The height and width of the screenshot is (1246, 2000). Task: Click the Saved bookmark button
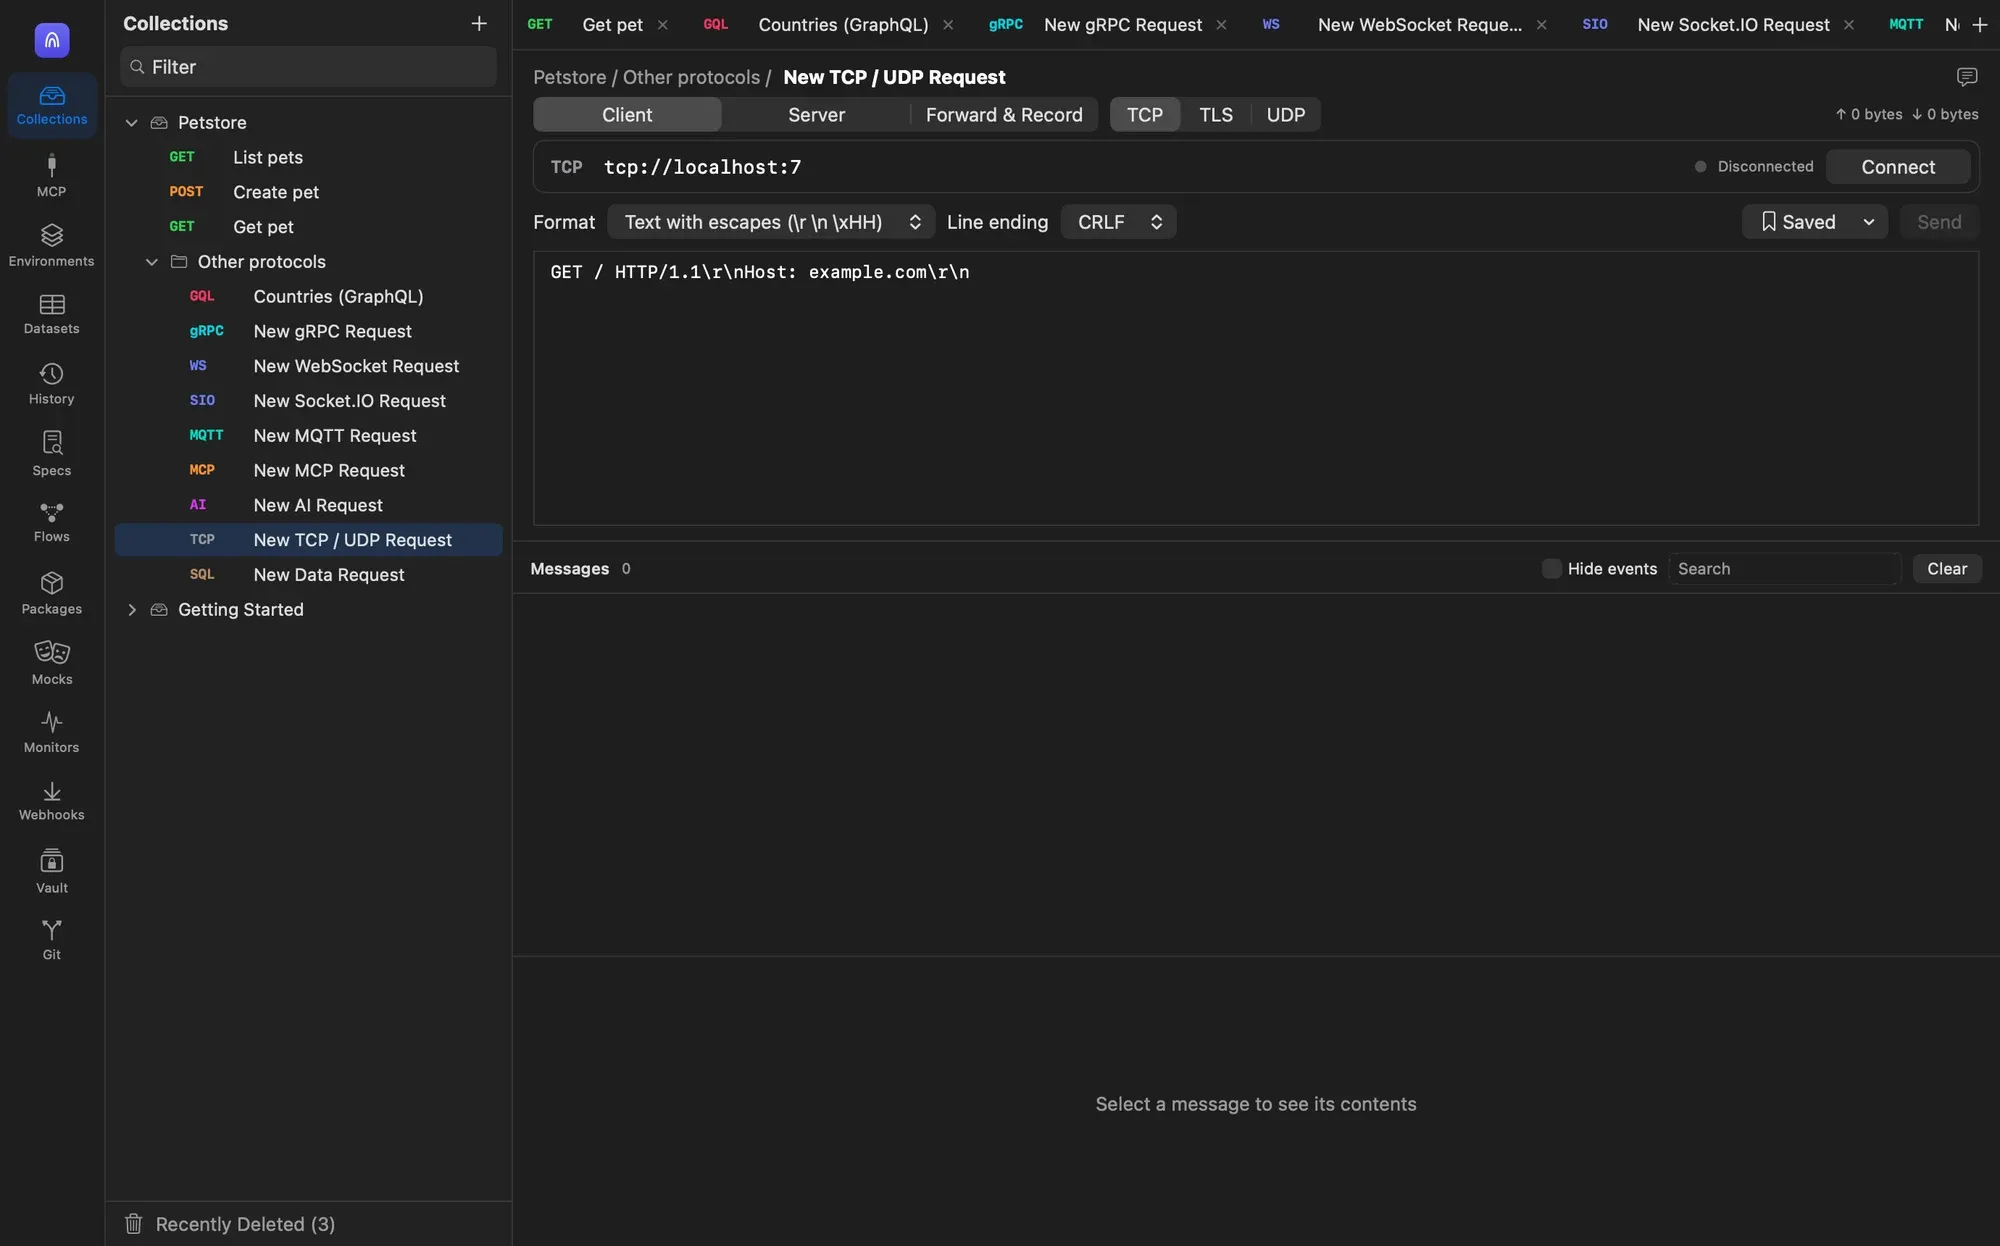point(1798,222)
